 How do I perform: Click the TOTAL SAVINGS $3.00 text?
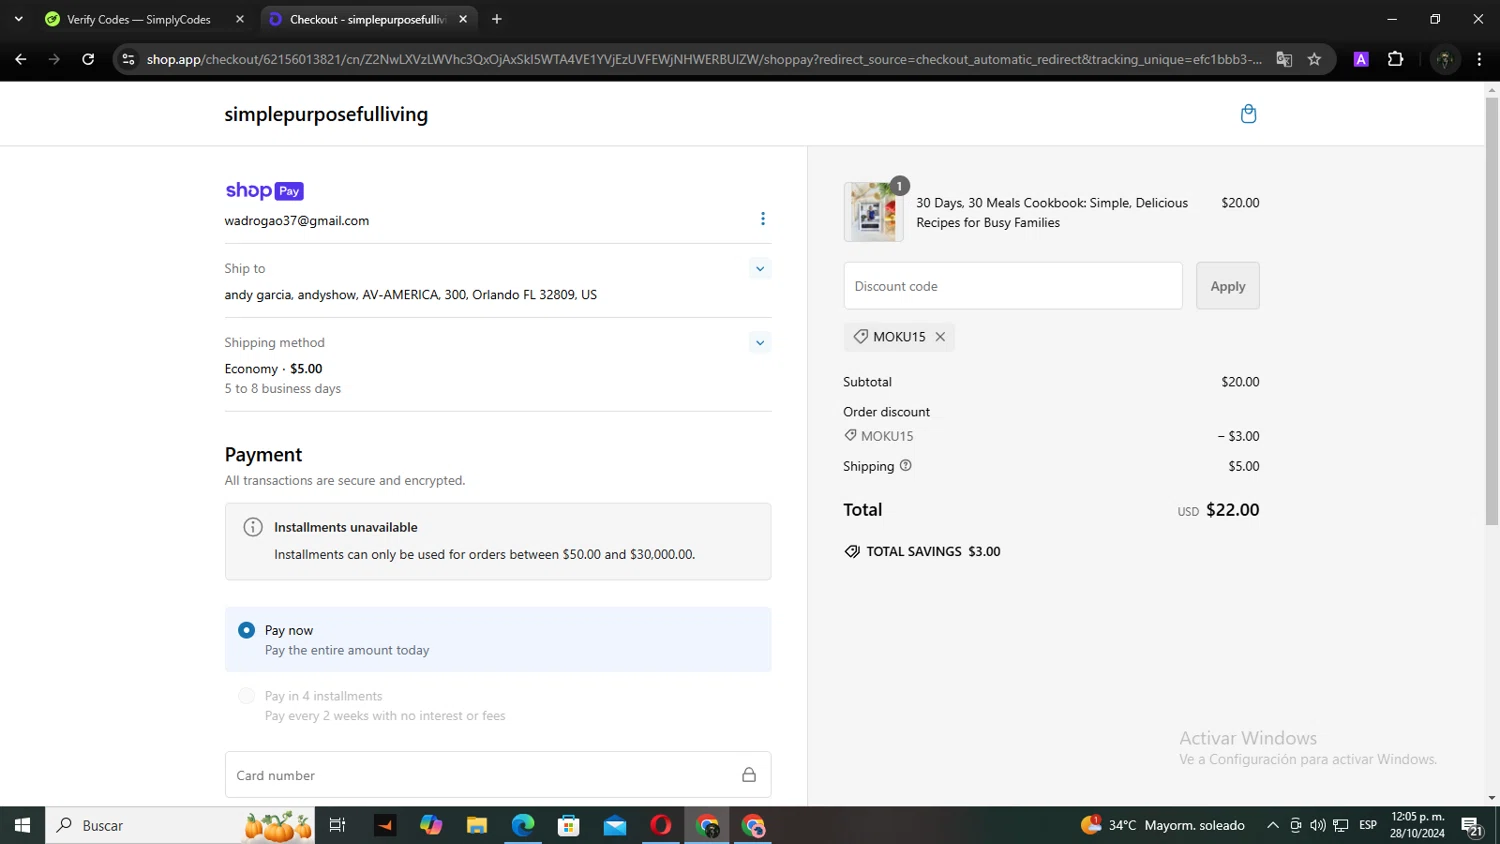coord(933,552)
